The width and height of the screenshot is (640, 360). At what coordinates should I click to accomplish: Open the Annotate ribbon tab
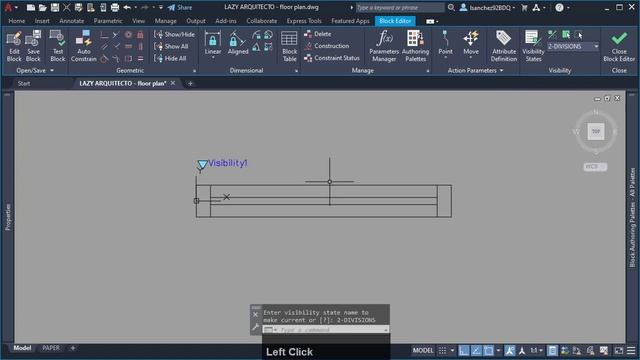[x=71, y=21]
